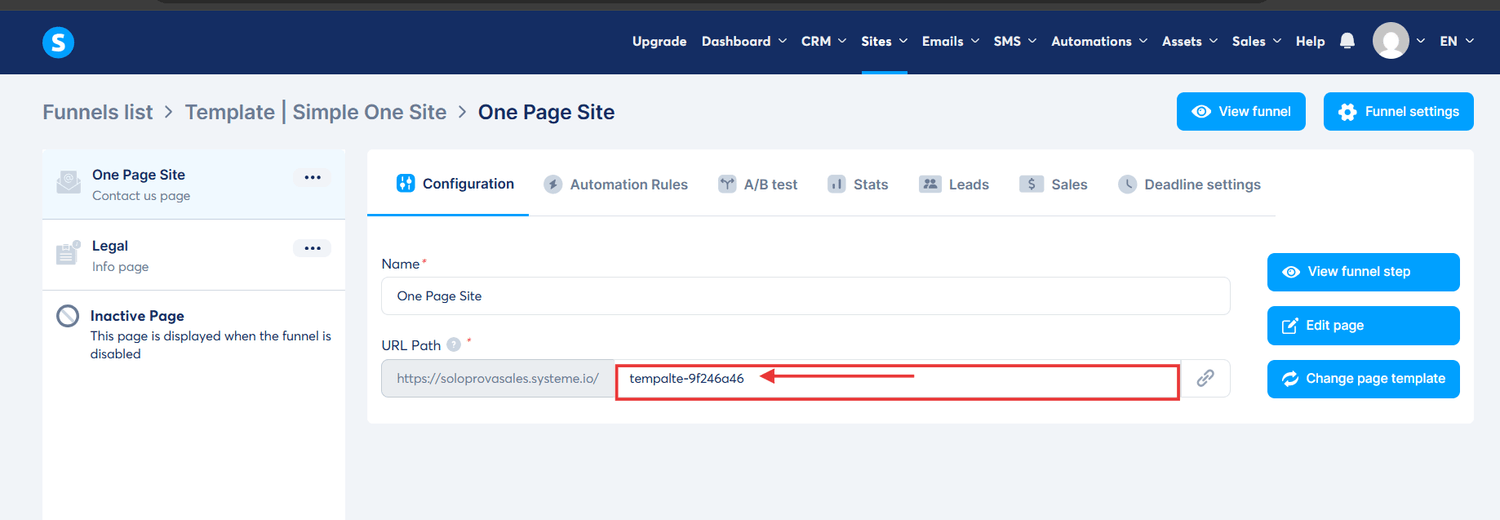The height and width of the screenshot is (520, 1500).
Task: Open the EN language dropdown
Action: [x=1456, y=41]
